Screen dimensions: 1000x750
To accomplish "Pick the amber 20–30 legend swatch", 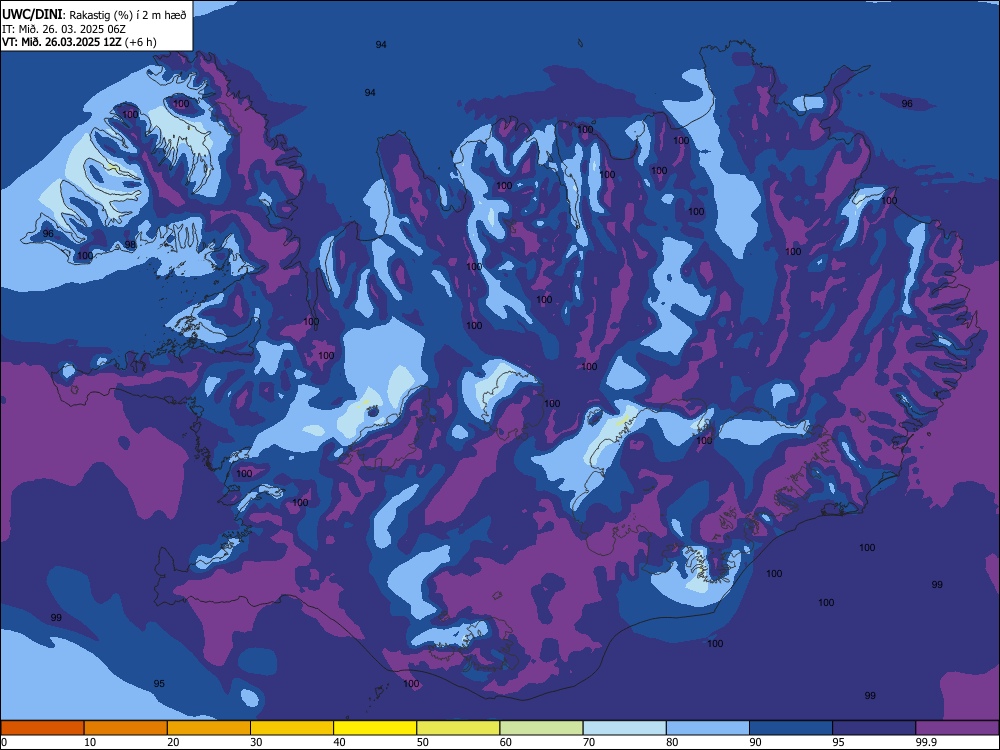I will (209, 728).
